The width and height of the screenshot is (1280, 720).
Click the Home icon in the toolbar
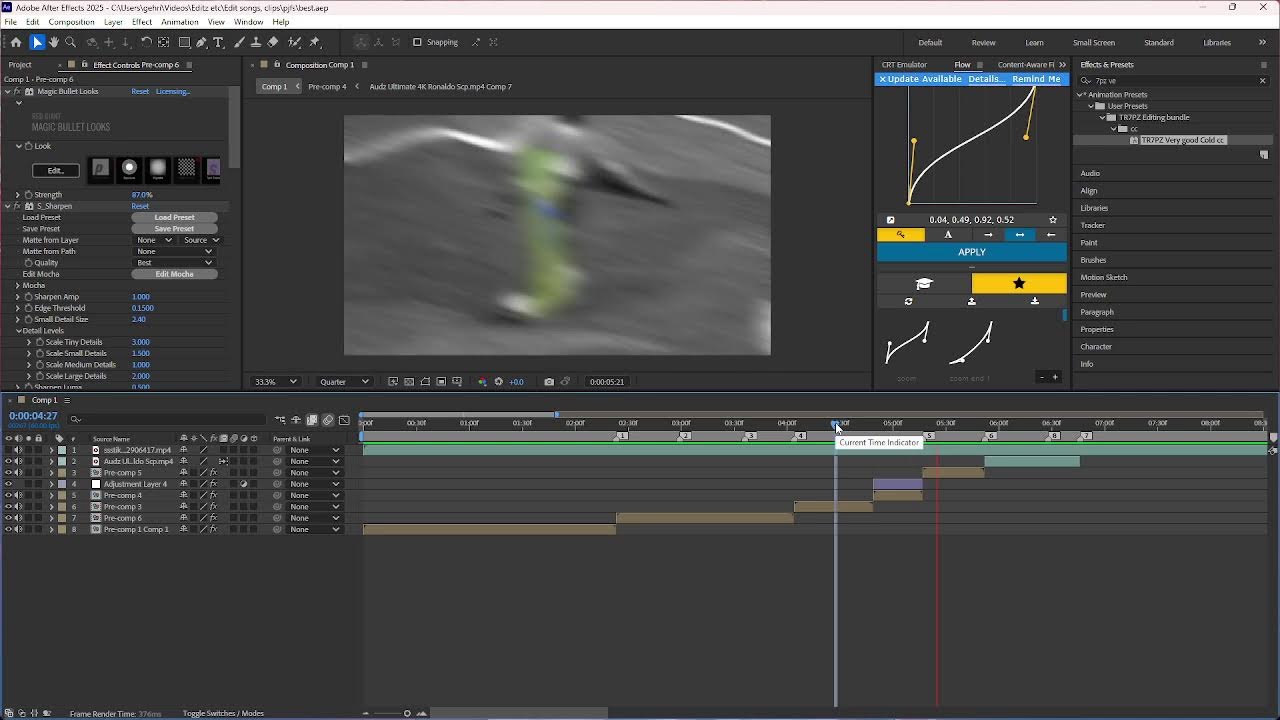point(16,42)
